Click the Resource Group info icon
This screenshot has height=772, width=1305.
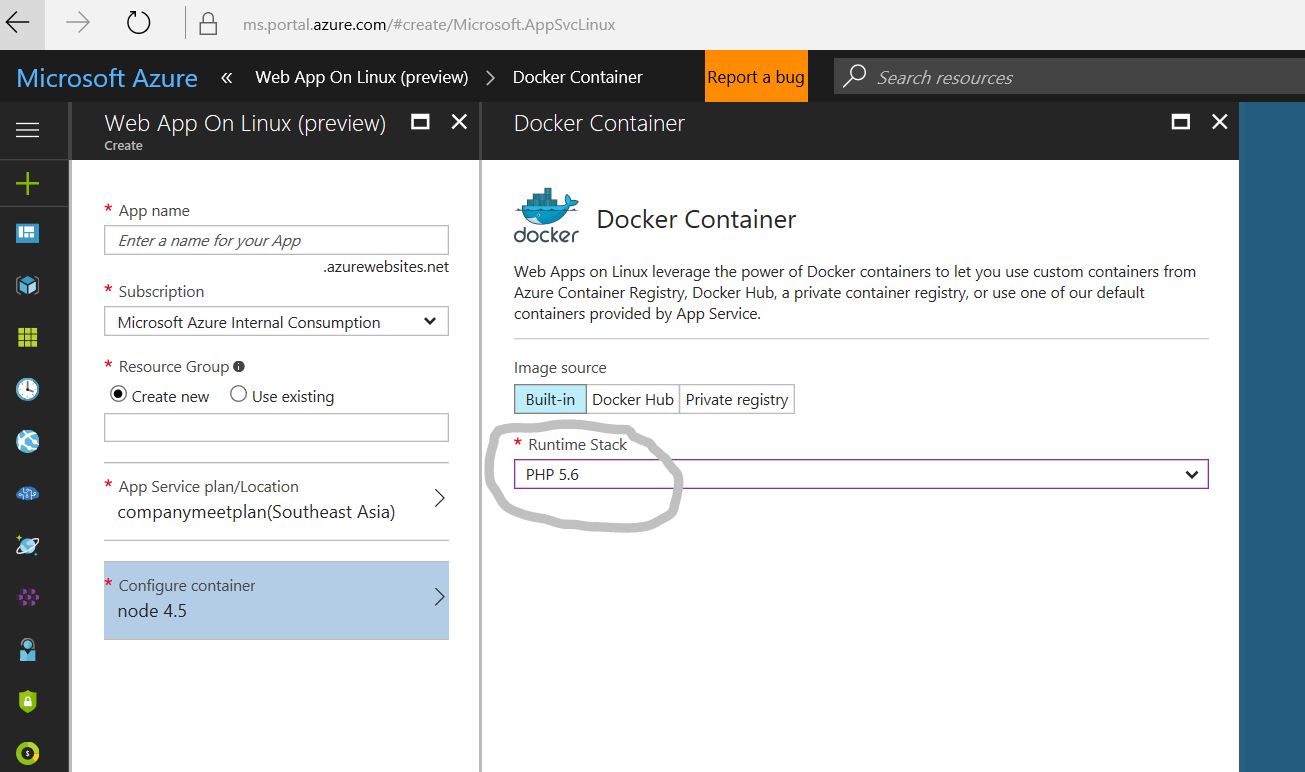tap(239, 366)
